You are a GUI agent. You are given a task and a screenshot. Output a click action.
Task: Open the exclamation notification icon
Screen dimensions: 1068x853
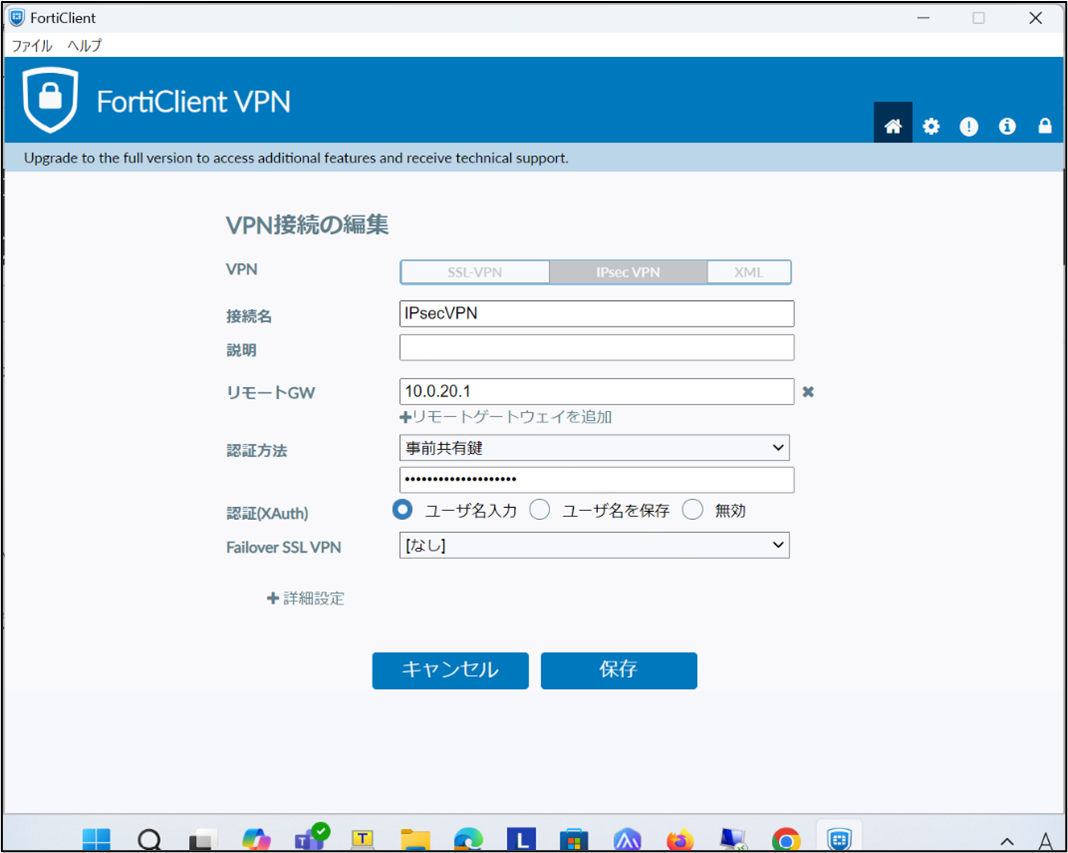click(969, 126)
